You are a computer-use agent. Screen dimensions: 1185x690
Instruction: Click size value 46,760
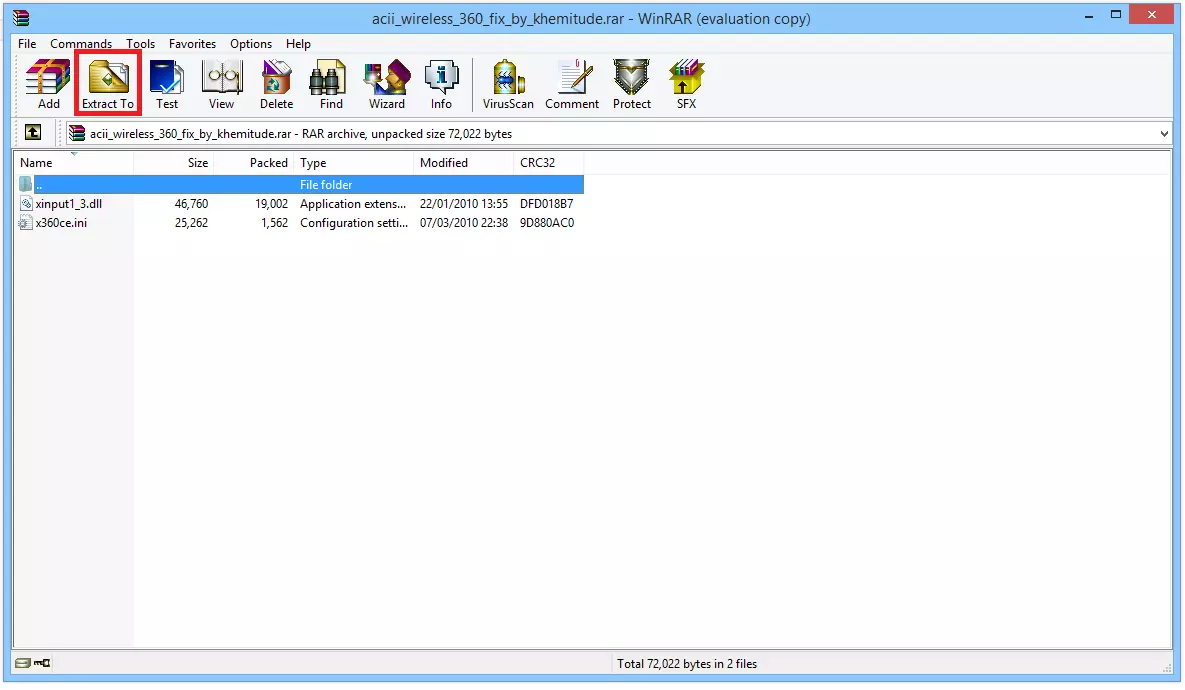coord(191,203)
